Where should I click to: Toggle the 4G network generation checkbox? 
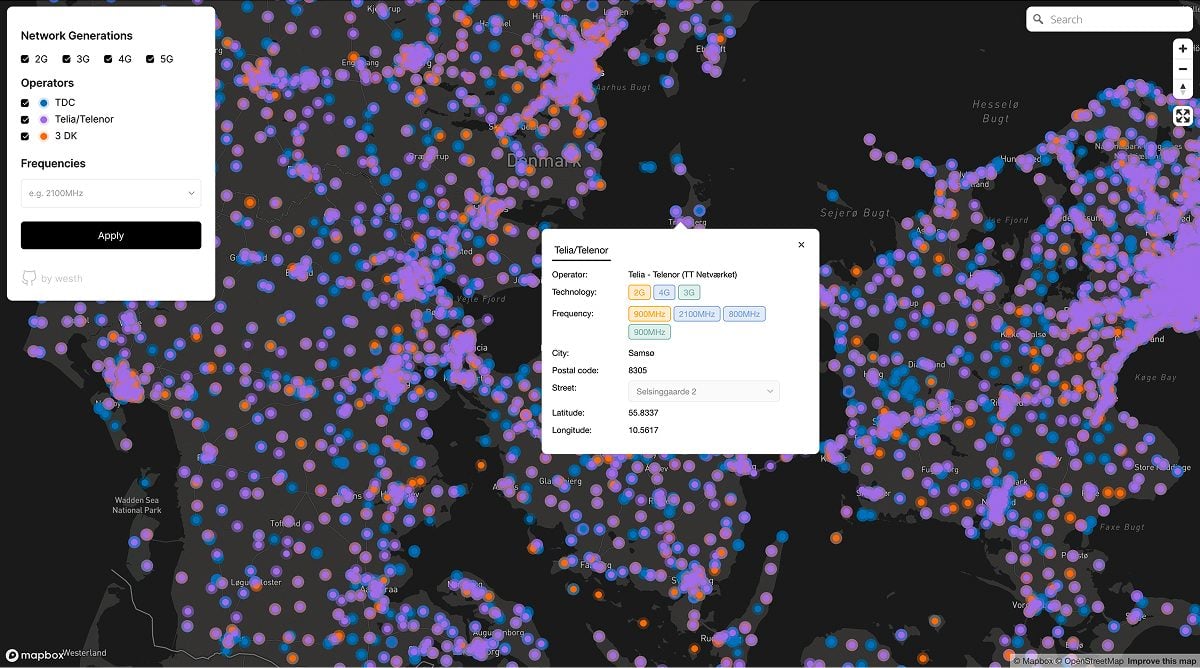pos(108,59)
